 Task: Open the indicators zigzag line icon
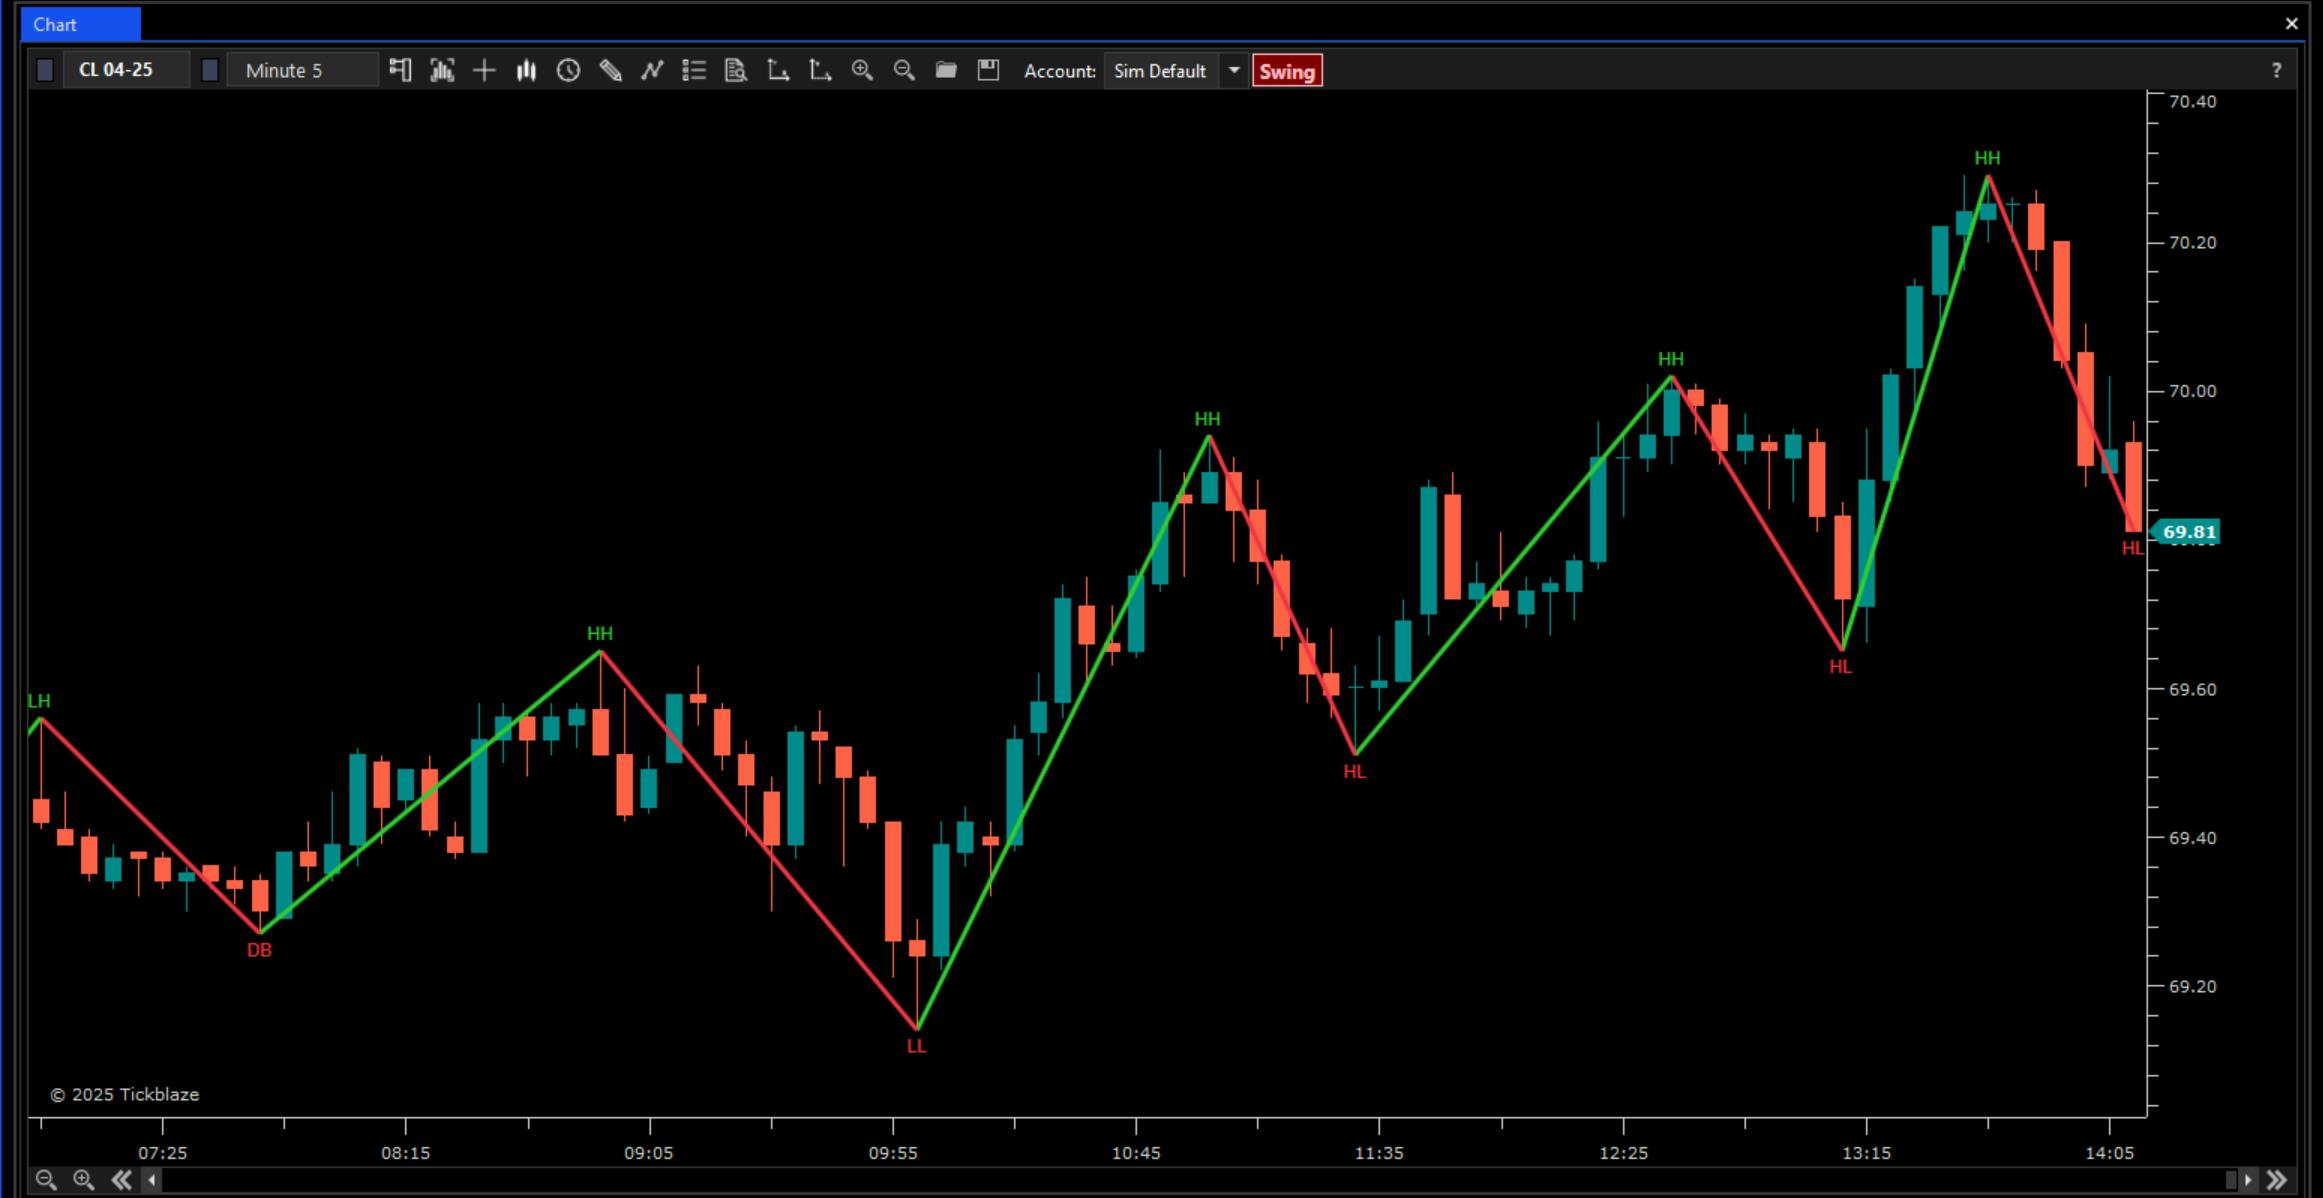click(x=652, y=70)
